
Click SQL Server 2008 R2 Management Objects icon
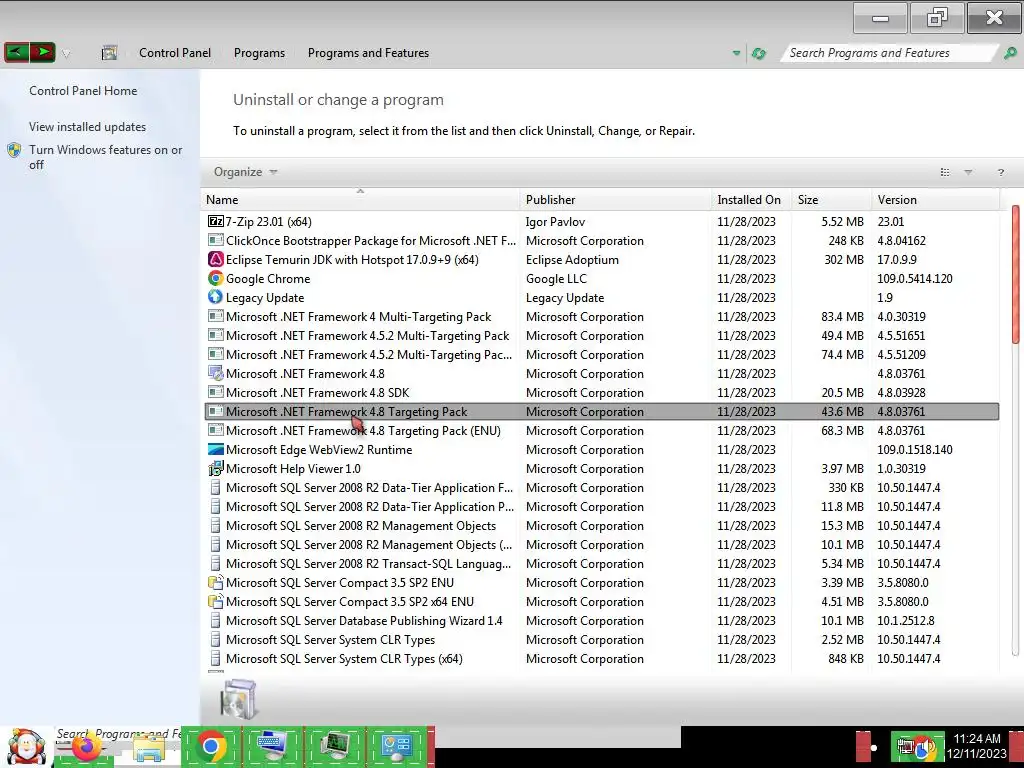pos(216,526)
